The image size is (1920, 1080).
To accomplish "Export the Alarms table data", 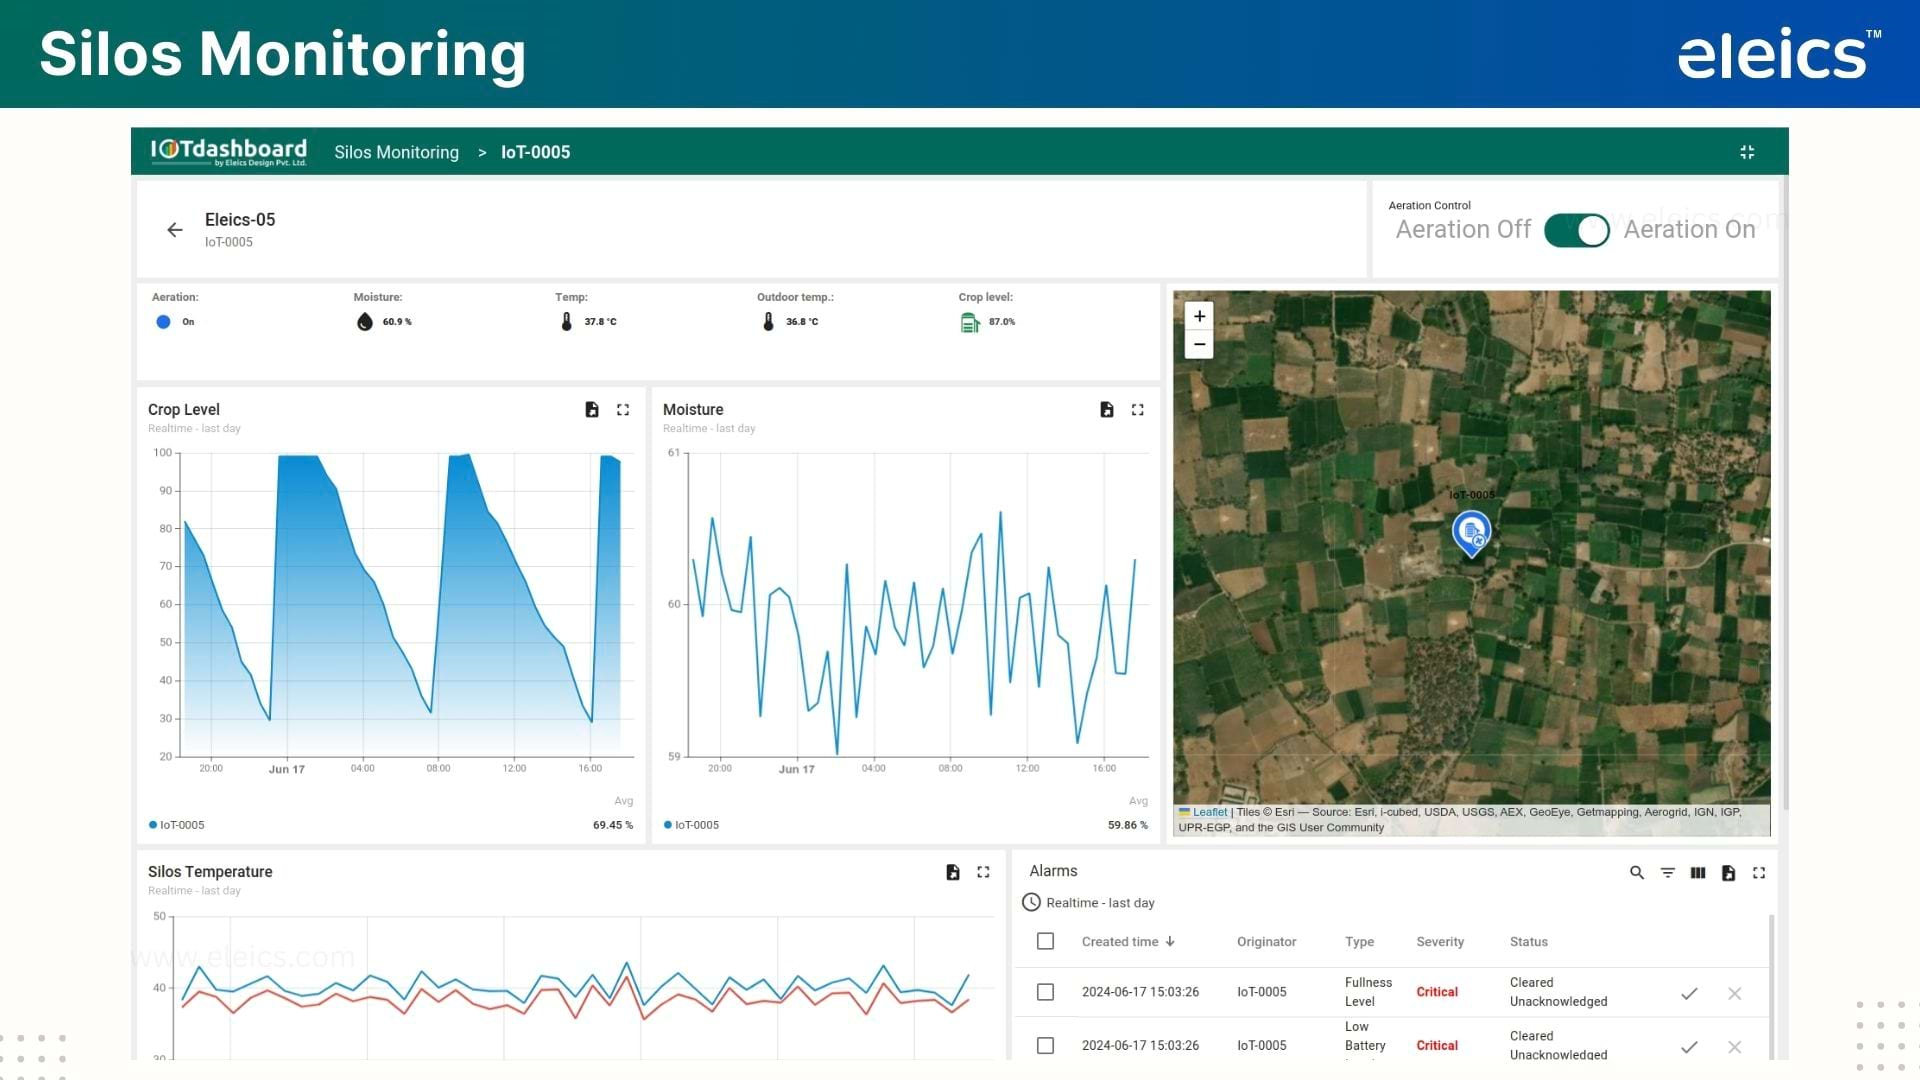I will pyautogui.click(x=1728, y=873).
